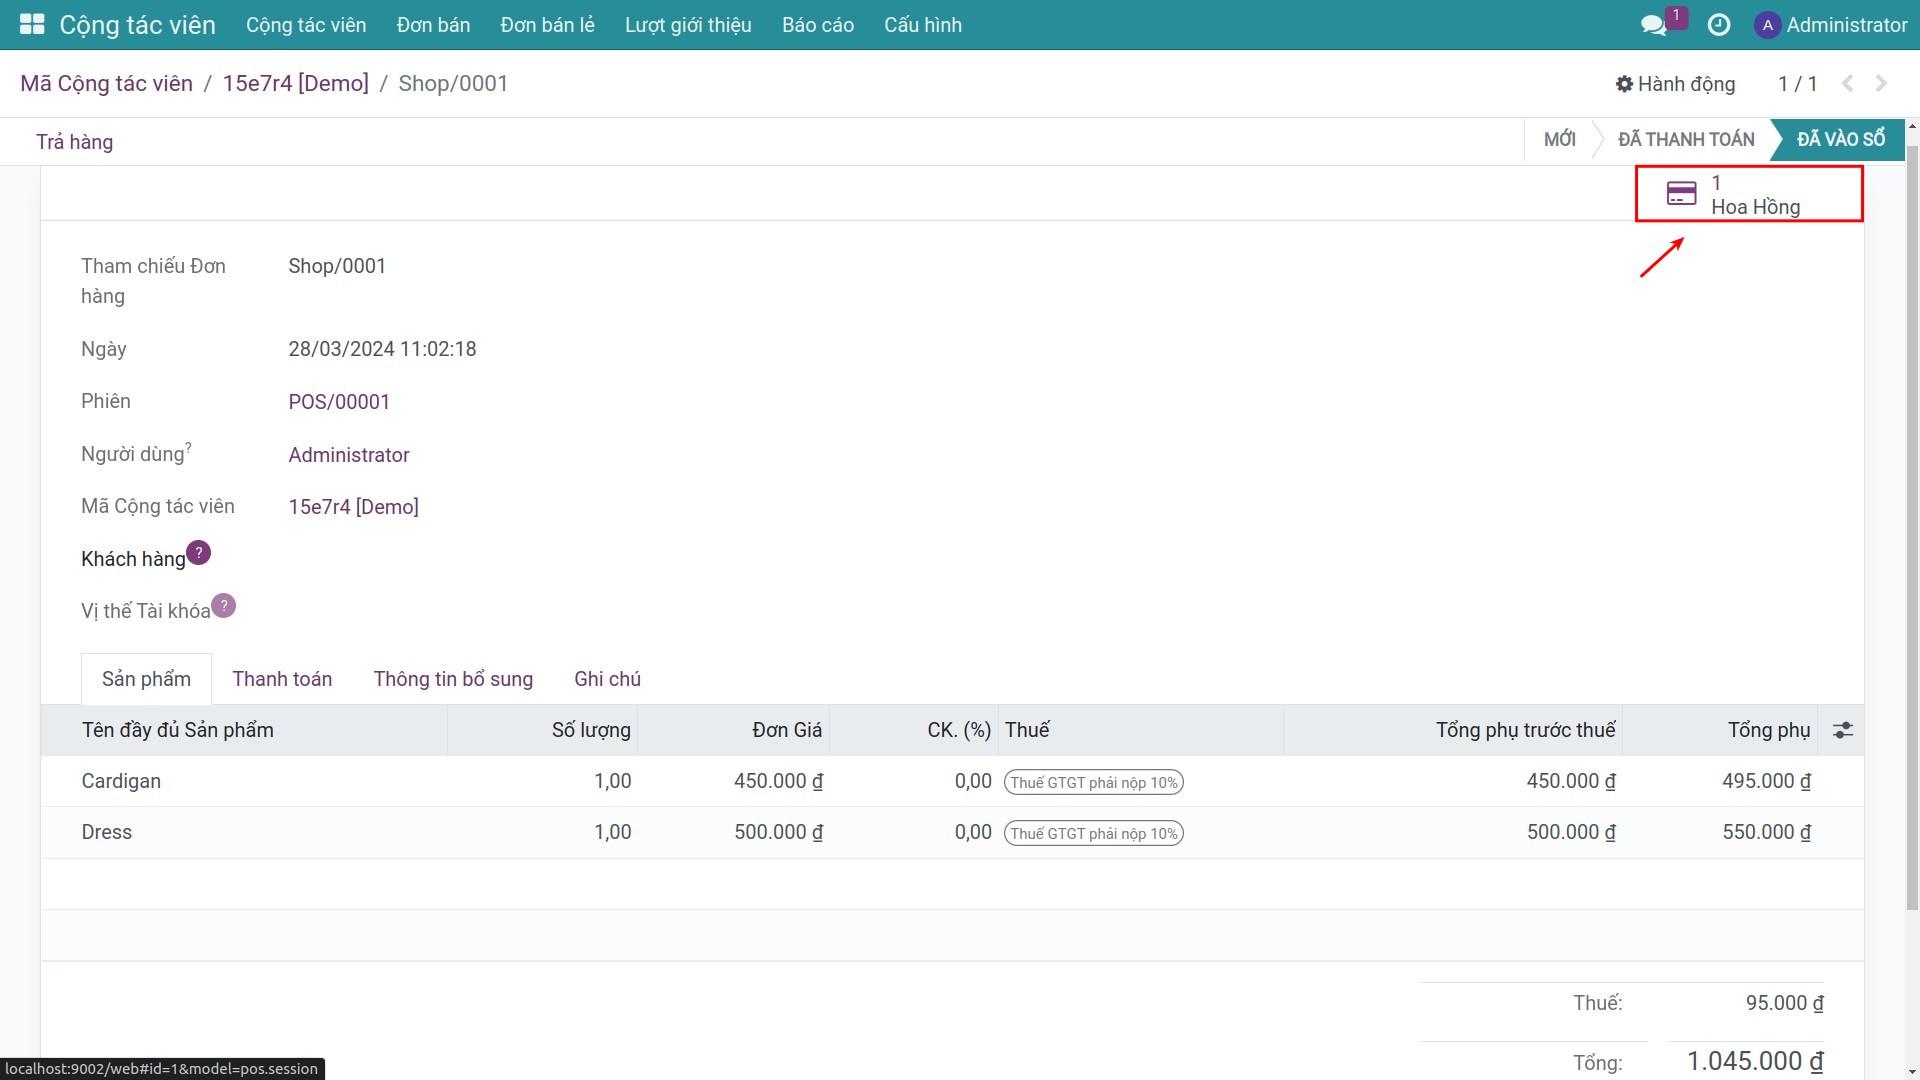Image resolution: width=1920 pixels, height=1080 pixels.
Task: Switch to Thông tin bổ sung tab
Action: tap(453, 679)
